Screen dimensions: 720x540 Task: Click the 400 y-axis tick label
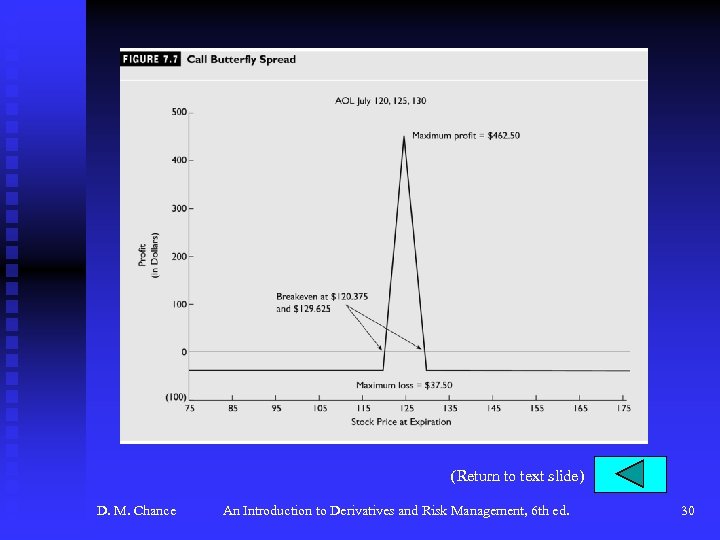click(x=179, y=160)
